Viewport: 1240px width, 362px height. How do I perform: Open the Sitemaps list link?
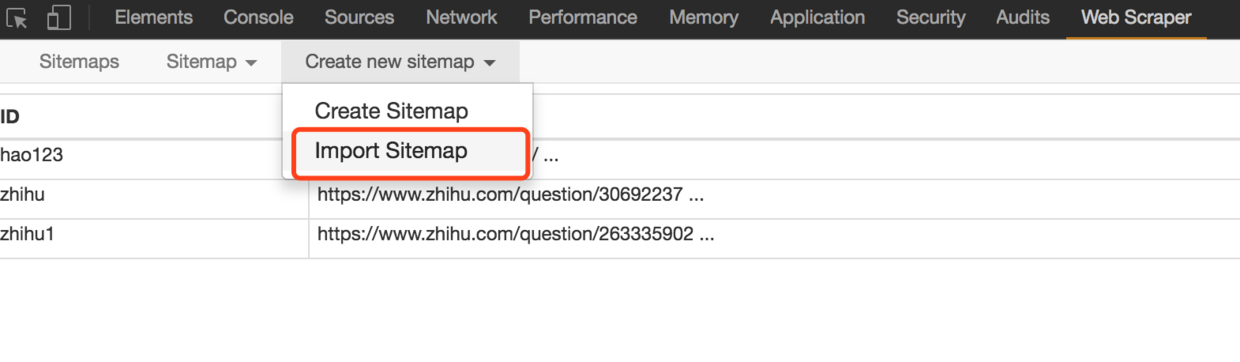[x=79, y=62]
